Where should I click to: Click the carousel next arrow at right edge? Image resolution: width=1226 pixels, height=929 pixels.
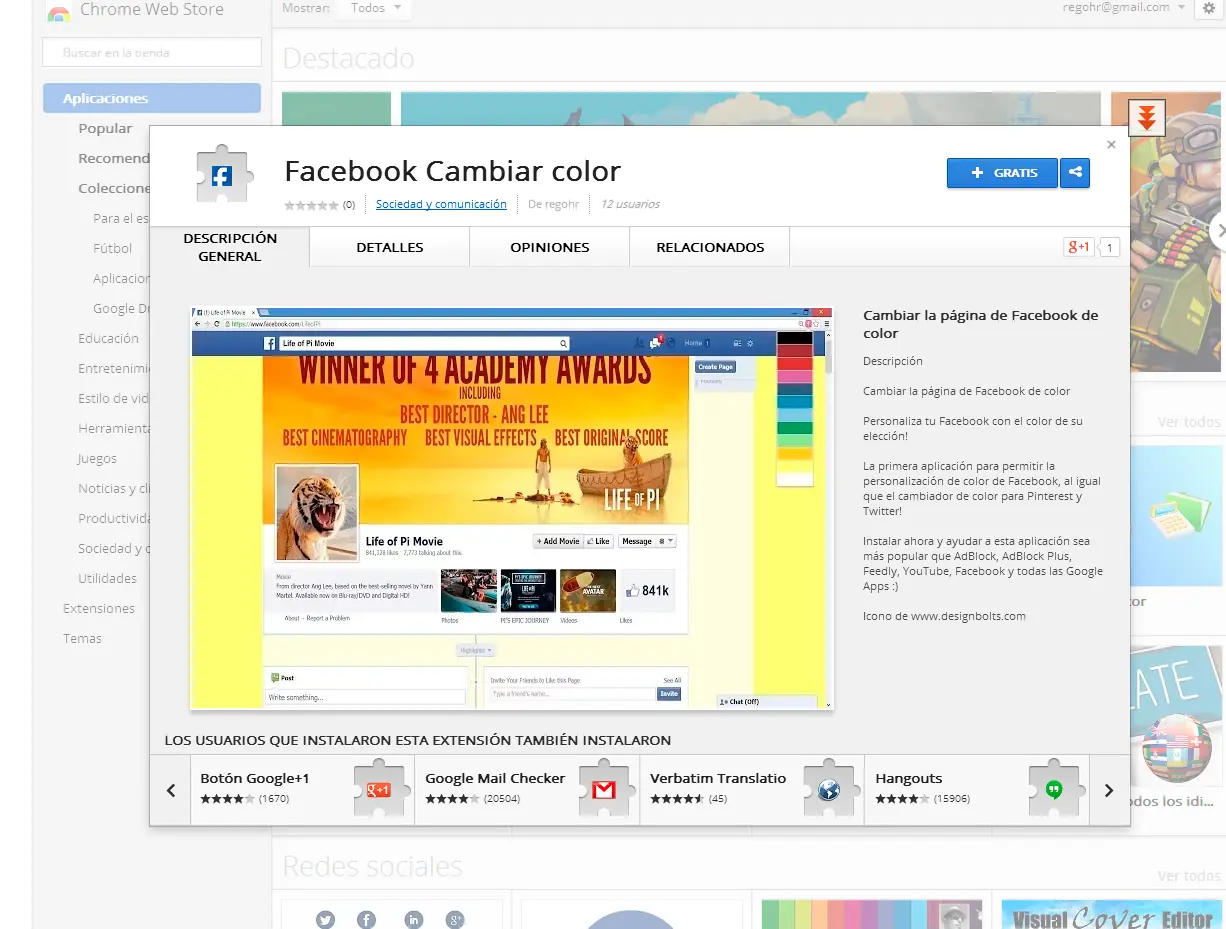coord(1217,230)
